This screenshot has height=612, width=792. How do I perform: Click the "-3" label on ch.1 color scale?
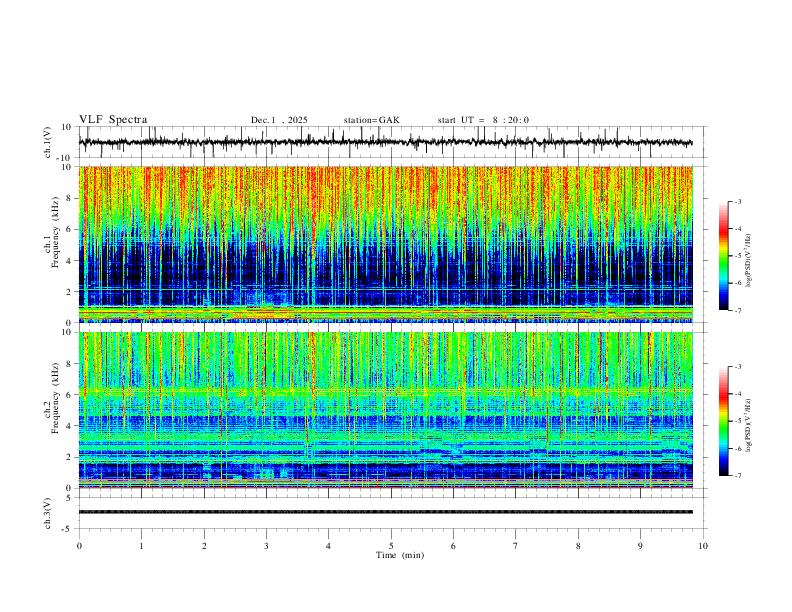click(738, 201)
